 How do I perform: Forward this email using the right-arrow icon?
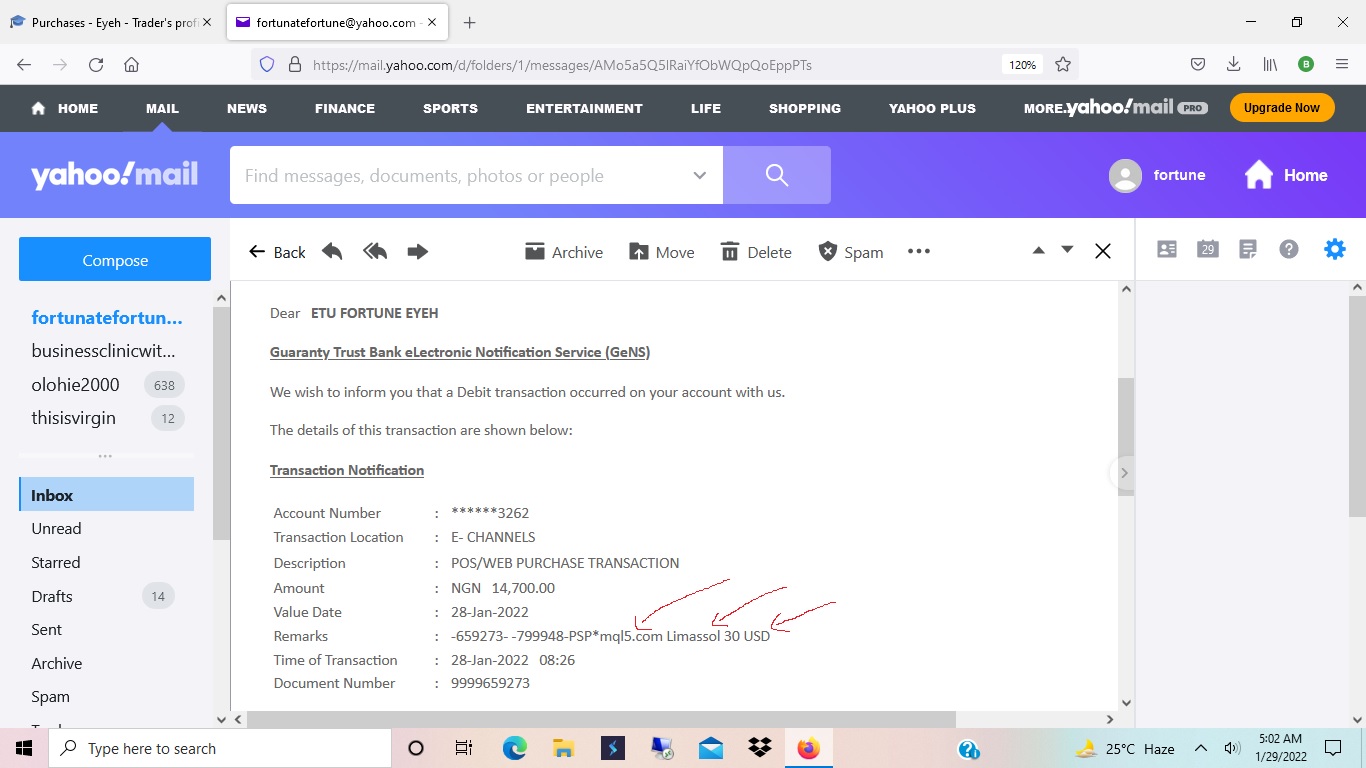coord(418,252)
